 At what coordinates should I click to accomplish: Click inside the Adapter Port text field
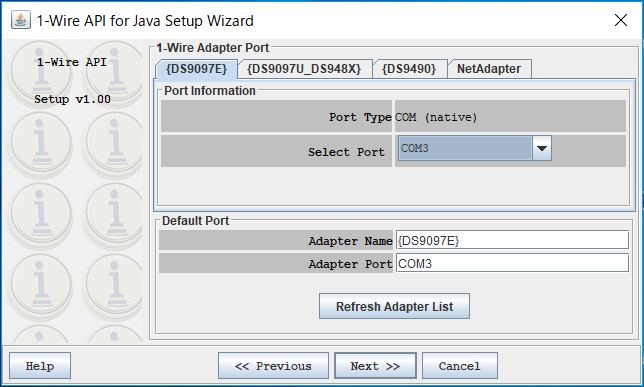512,263
